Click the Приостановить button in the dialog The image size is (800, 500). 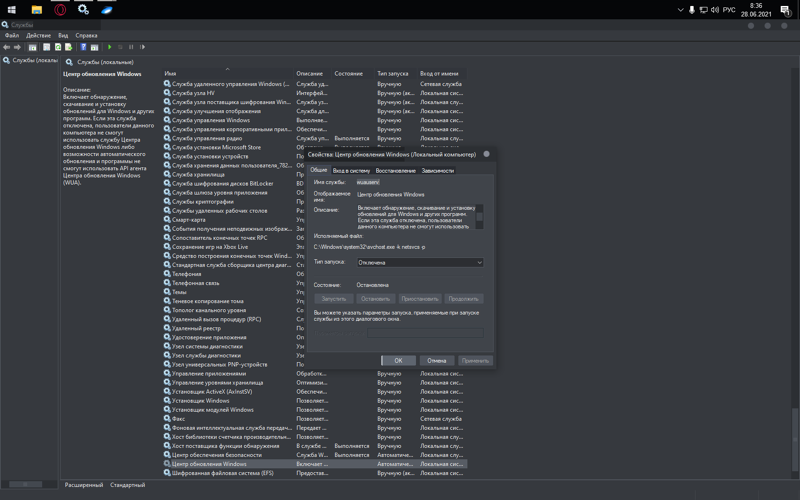pos(420,298)
